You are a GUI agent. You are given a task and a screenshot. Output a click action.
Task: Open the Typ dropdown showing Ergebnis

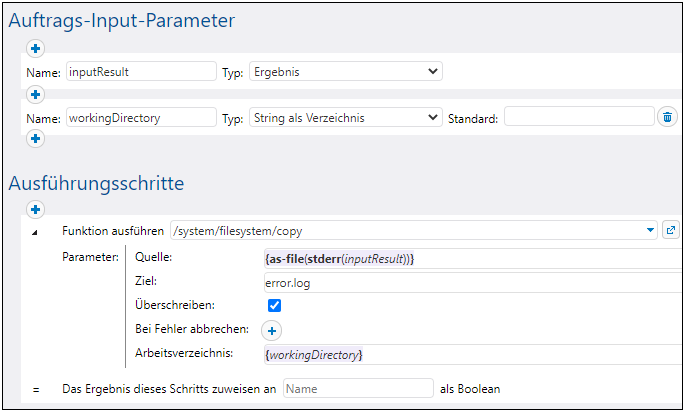[x=345, y=71]
